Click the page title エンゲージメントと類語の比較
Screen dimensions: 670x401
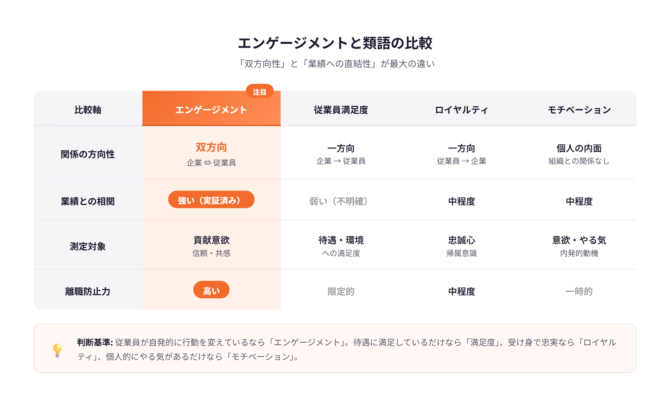click(x=334, y=43)
